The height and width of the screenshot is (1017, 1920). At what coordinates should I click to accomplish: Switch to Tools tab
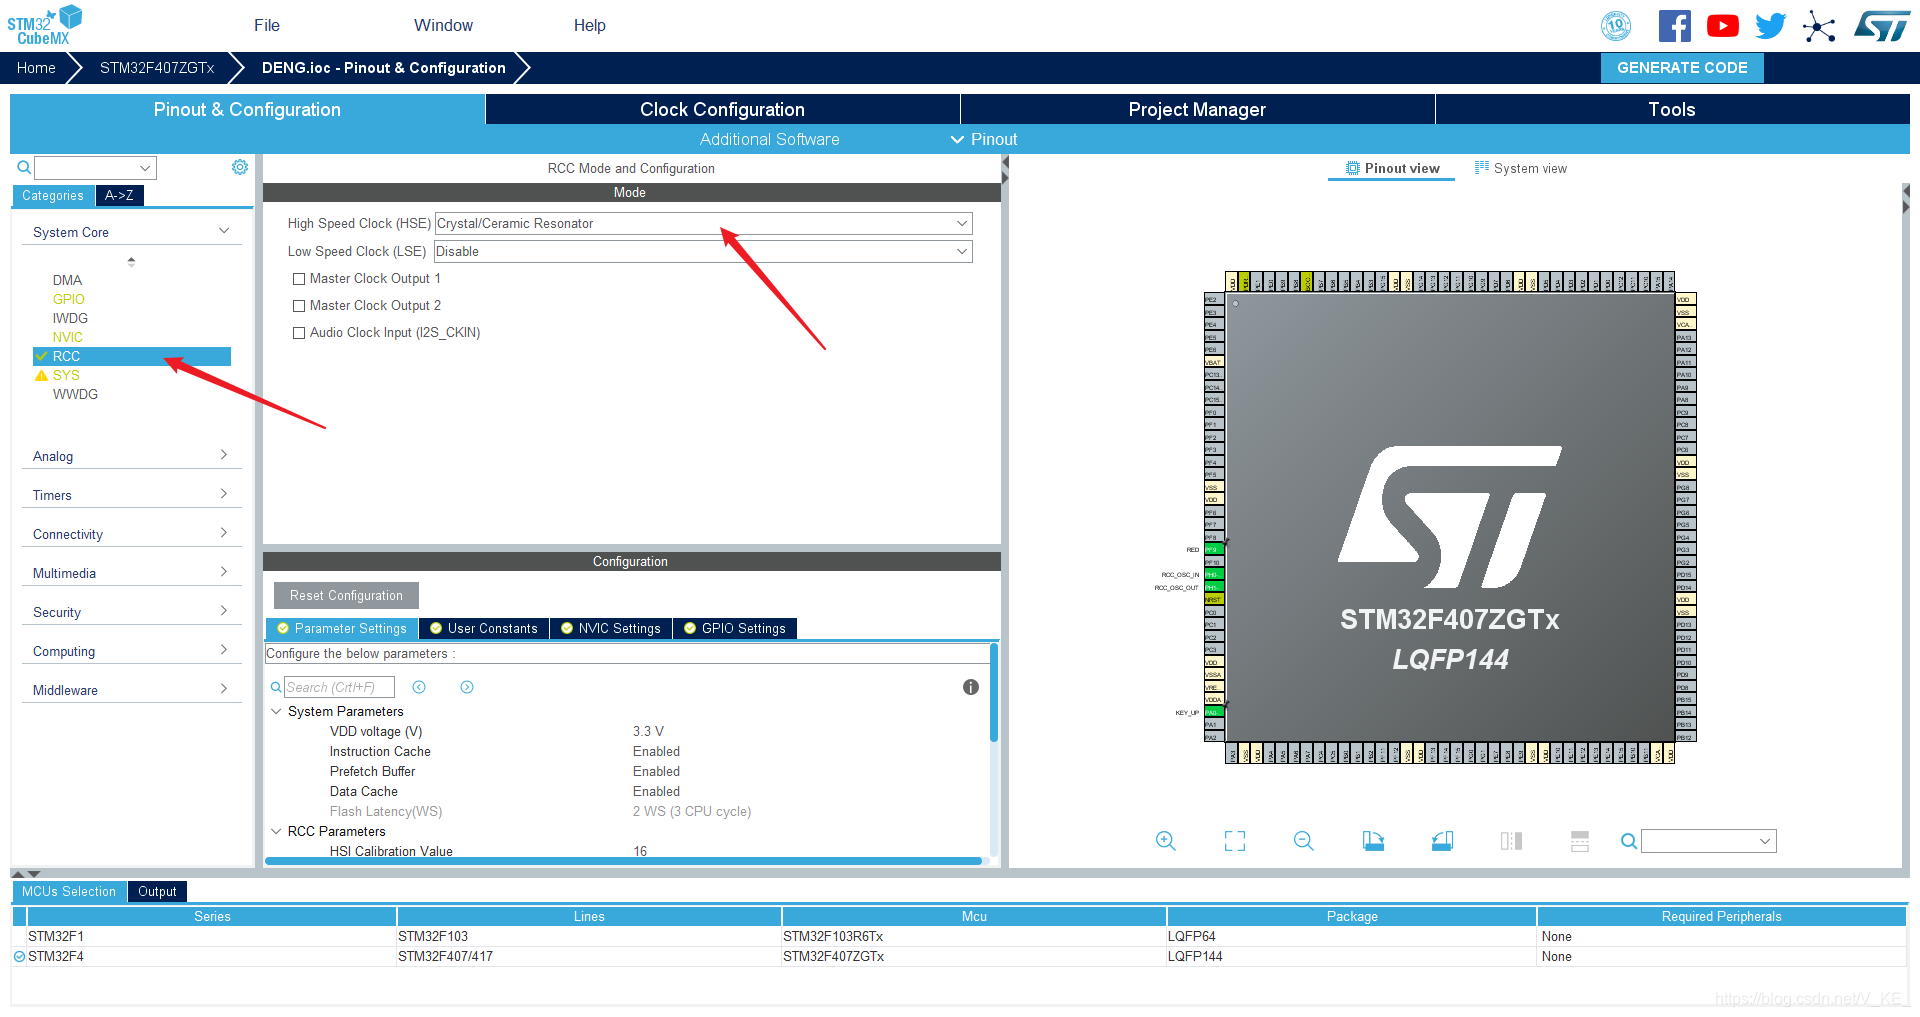(1672, 109)
